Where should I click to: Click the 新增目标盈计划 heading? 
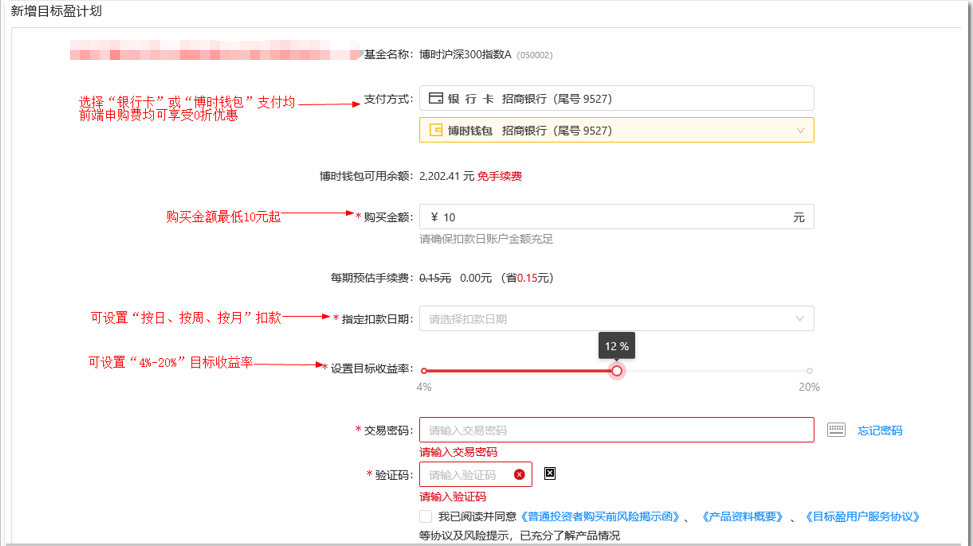point(56,11)
